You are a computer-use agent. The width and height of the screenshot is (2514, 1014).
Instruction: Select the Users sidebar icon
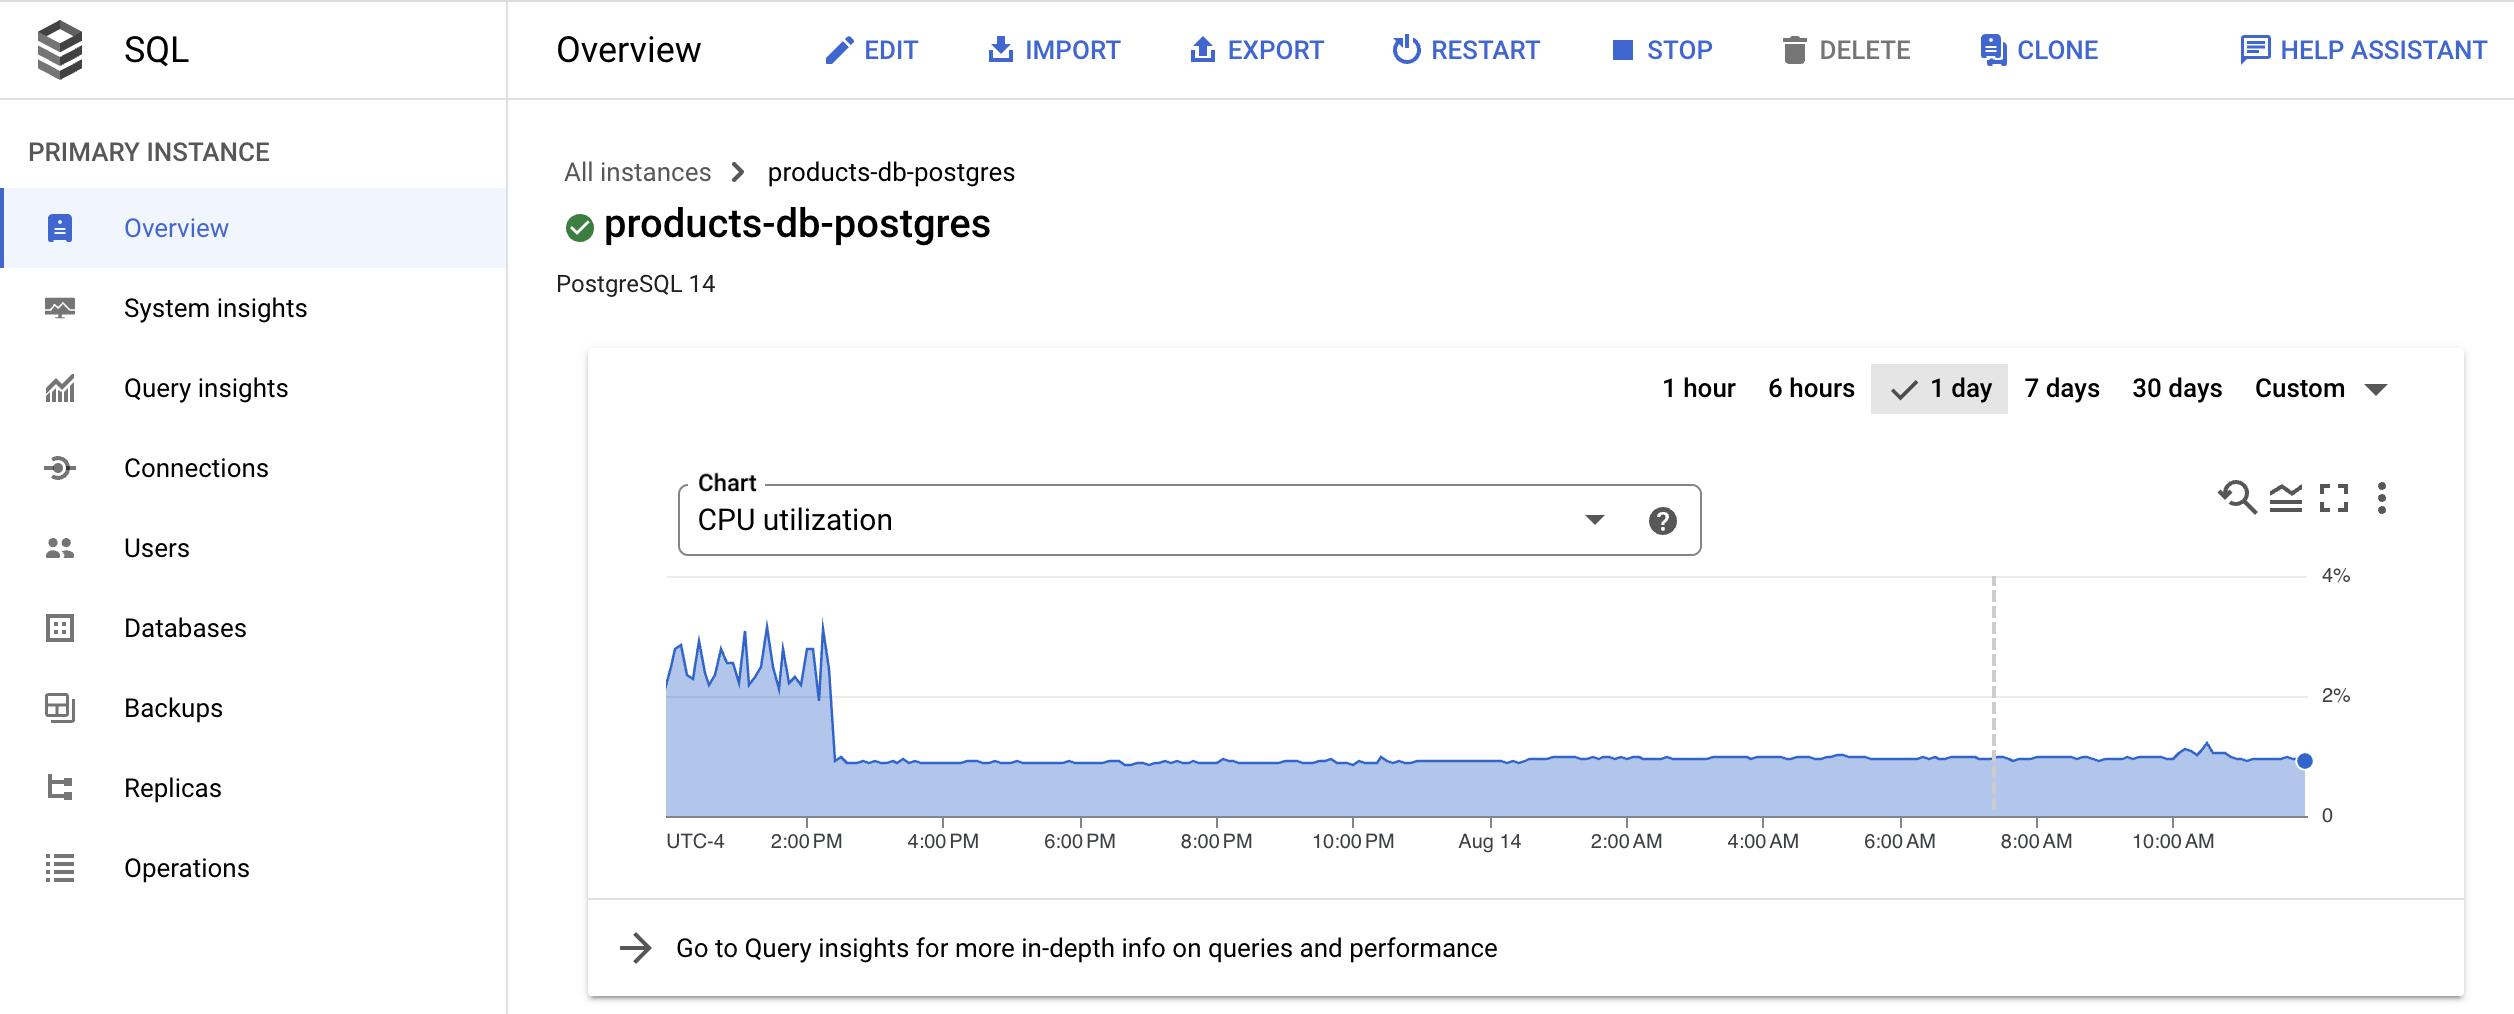(x=61, y=548)
